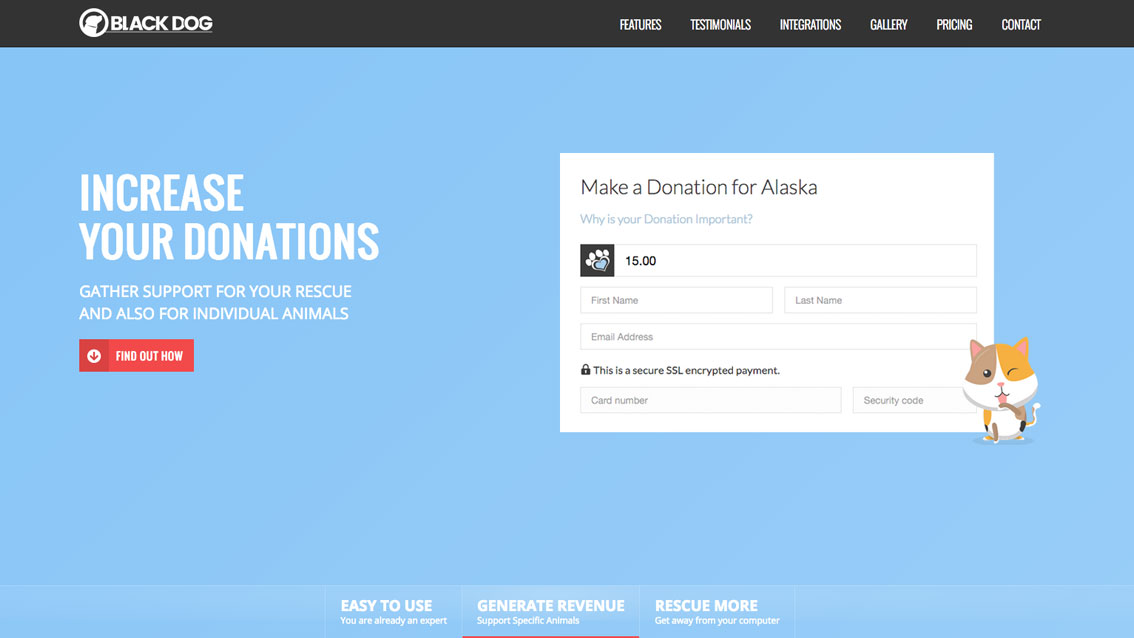1134x638 pixels.
Task: Click the padlock SSL security icon
Action: 586,370
